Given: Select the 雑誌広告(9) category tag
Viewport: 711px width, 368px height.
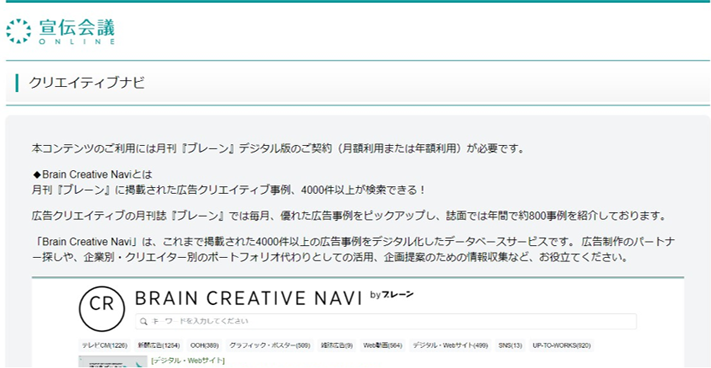Looking at the screenshot, I should tap(337, 345).
